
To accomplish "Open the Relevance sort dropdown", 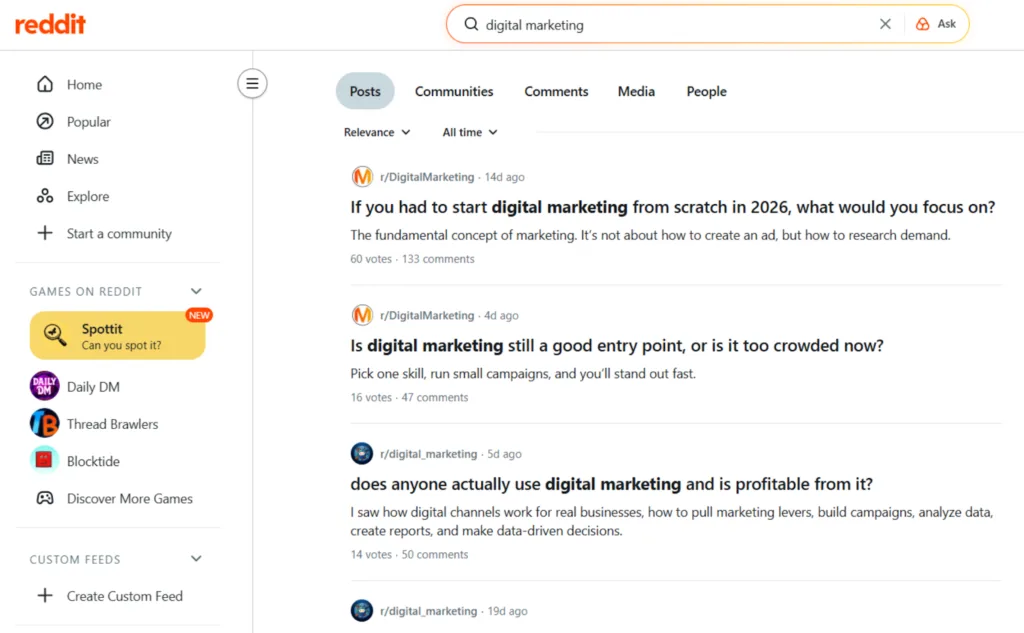I will tap(377, 132).
